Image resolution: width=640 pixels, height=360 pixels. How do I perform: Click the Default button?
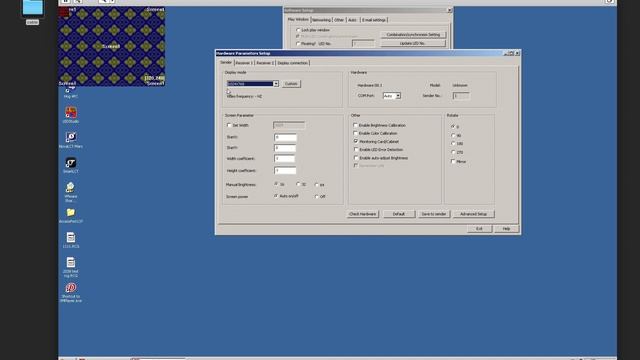399,214
